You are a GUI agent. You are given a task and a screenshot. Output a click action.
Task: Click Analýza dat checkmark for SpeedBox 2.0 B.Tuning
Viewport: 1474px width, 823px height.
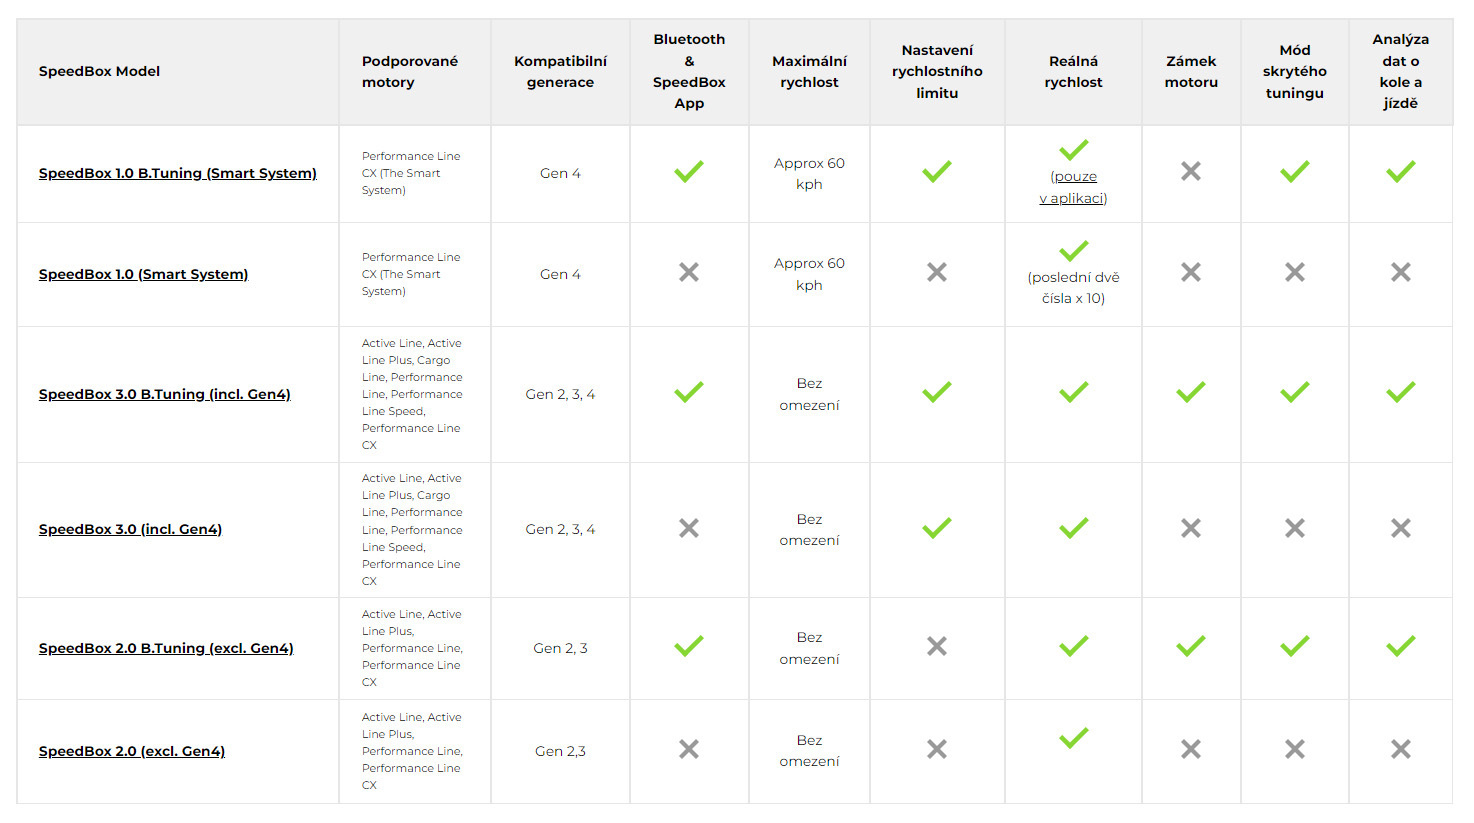click(x=1400, y=647)
